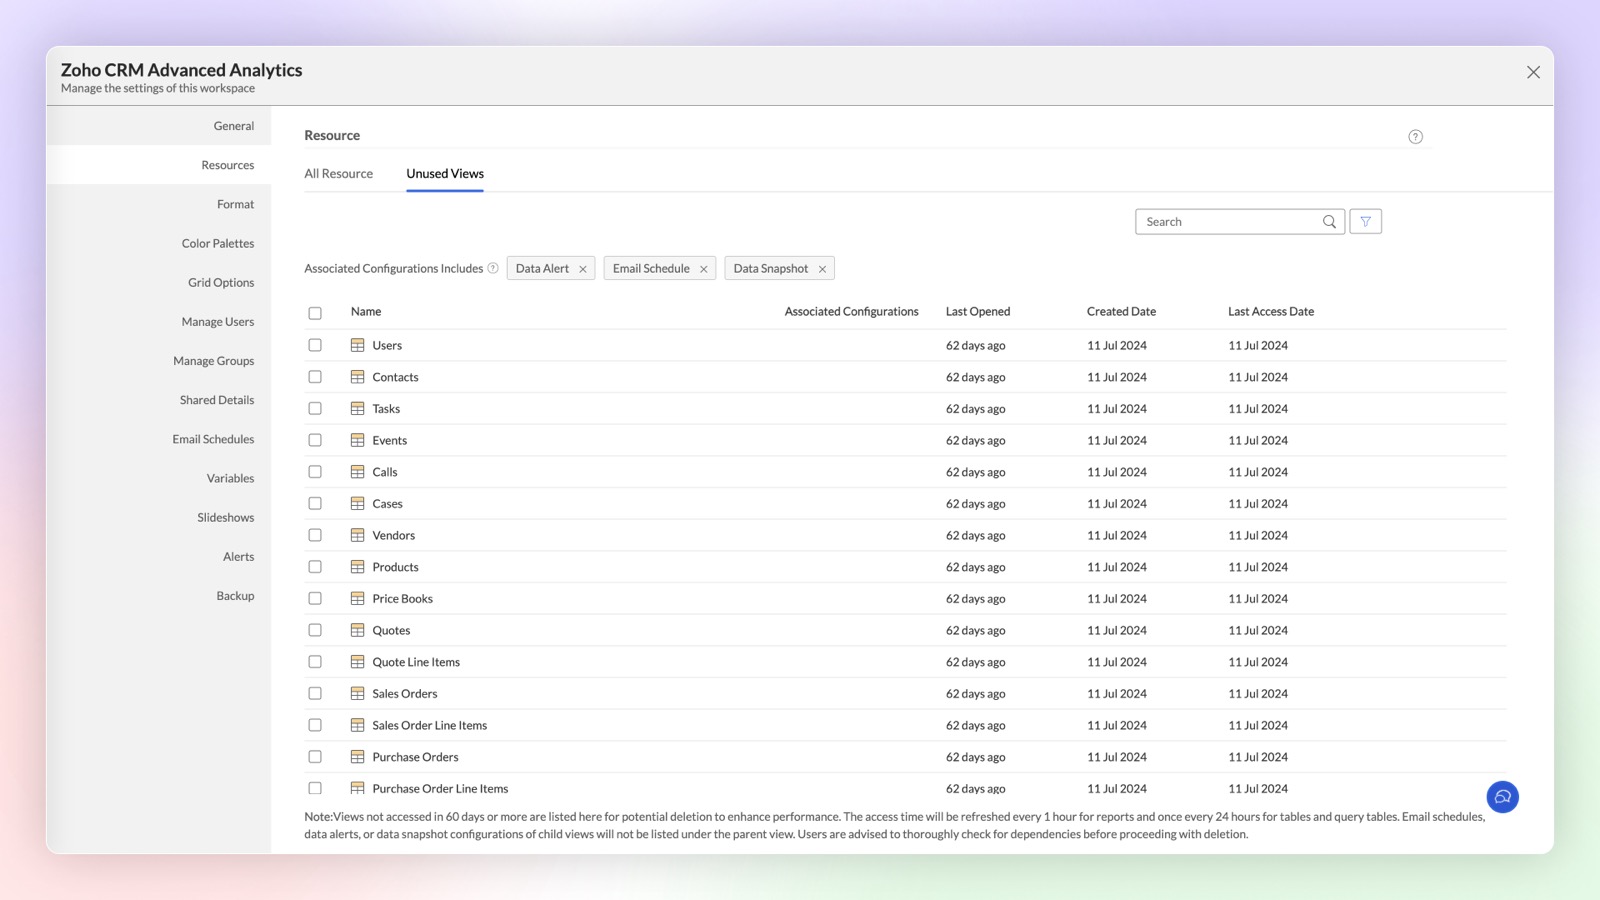Viewport: 1600px width, 900px height.
Task: Open Manage Users in sidebar
Action: click(x=159, y=322)
